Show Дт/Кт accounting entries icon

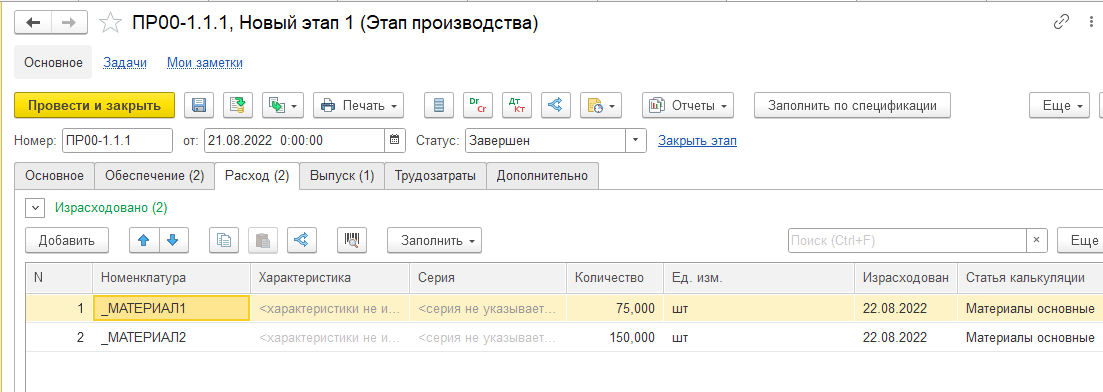coord(516,106)
